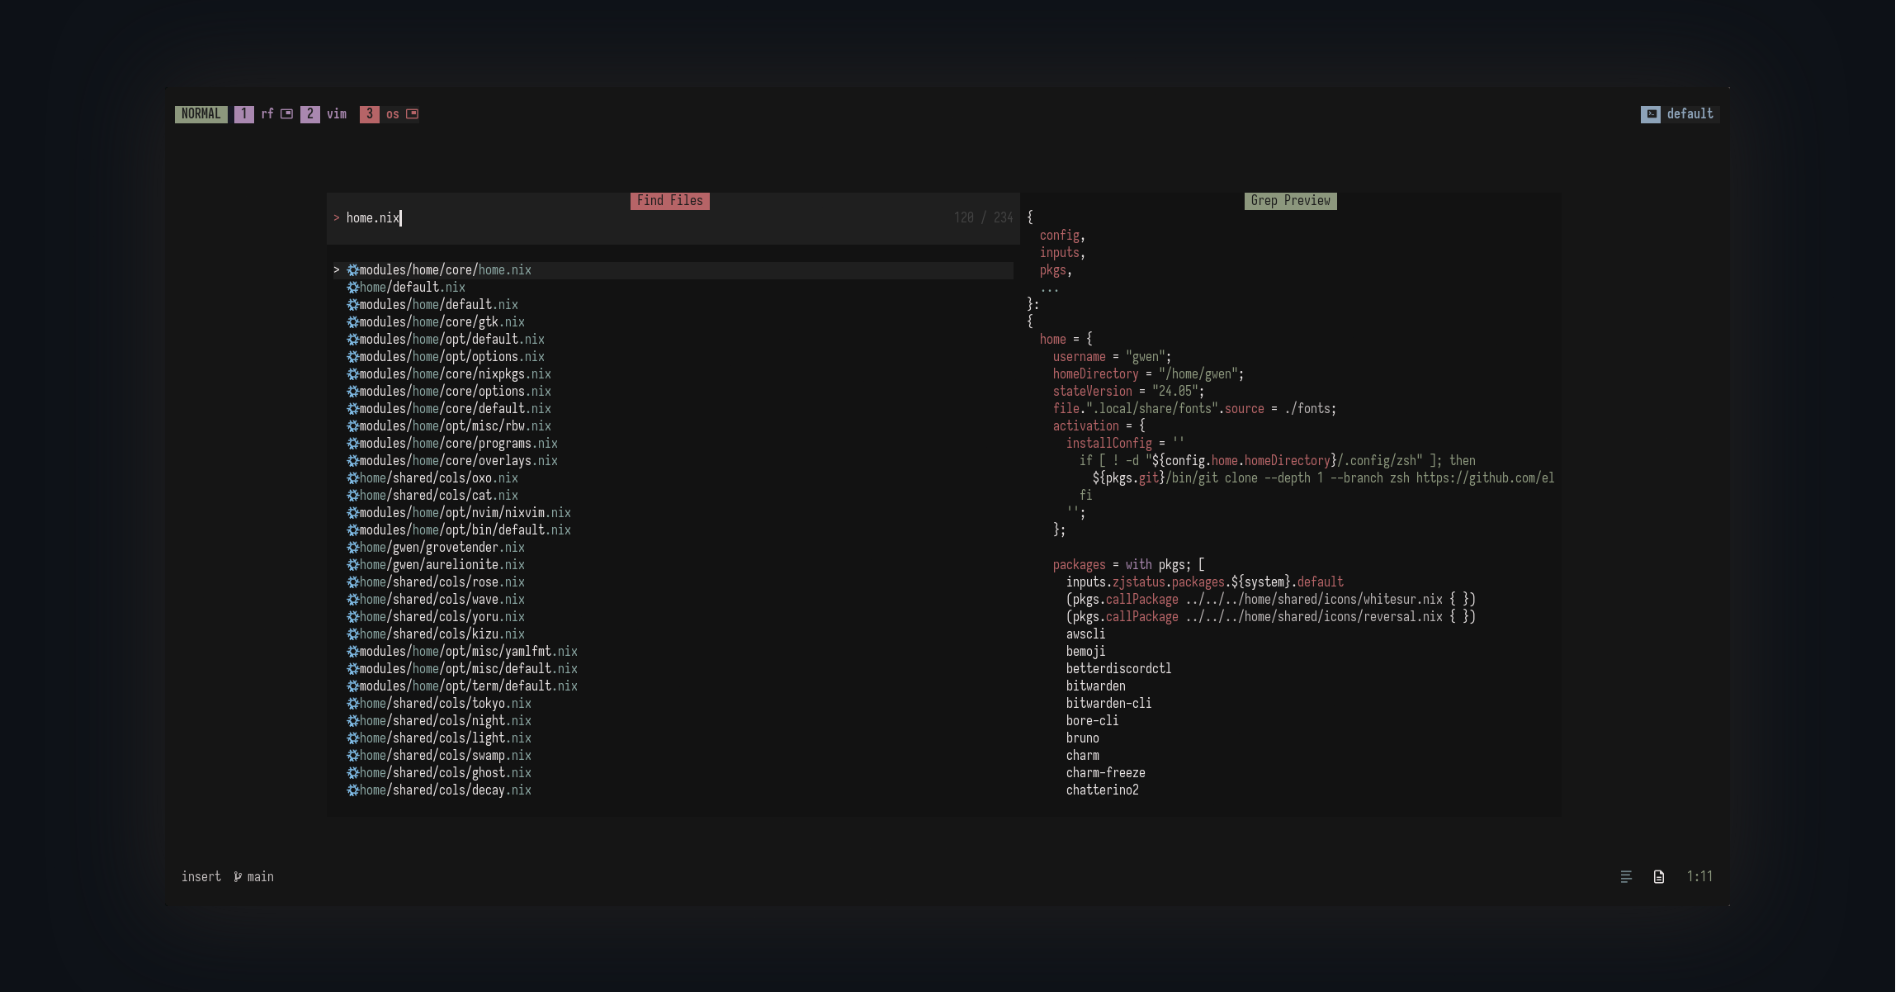This screenshot has width=1896, height=992.
Task: Click nix icon of home/shared/cols/oxo.nix
Action: point(353,478)
